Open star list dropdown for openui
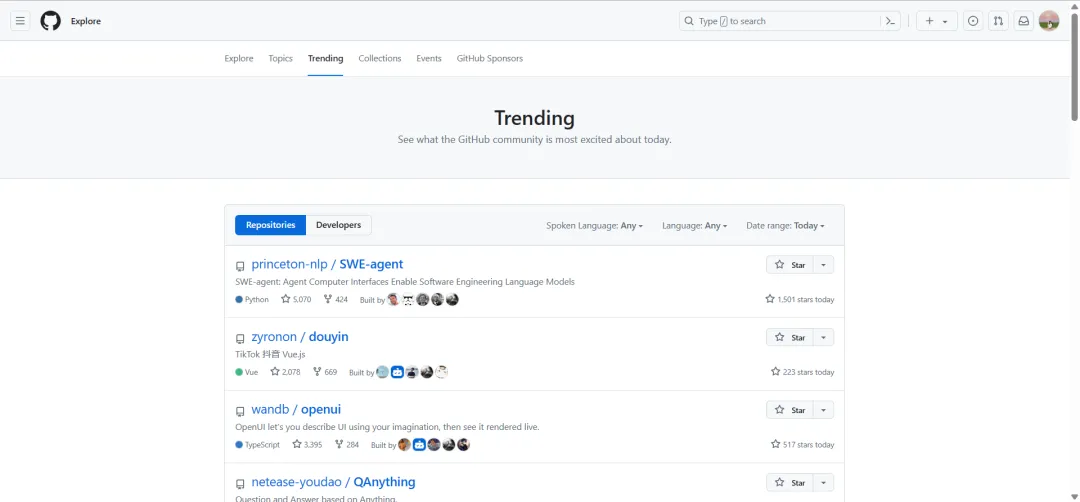 pyautogui.click(x=824, y=410)
